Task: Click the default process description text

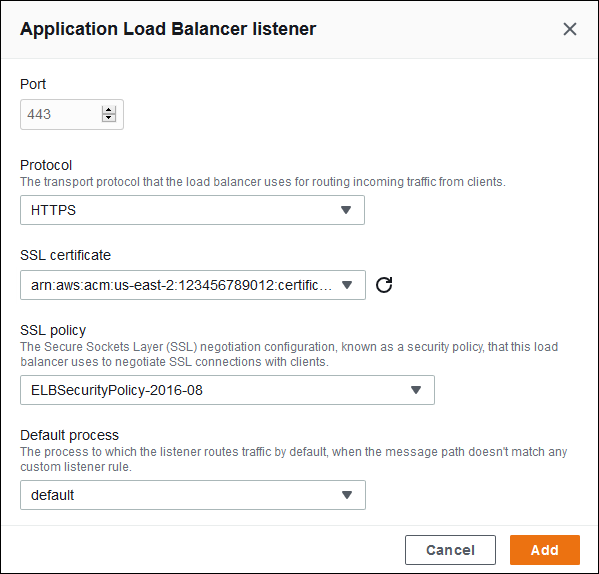Action: (294, 459)
